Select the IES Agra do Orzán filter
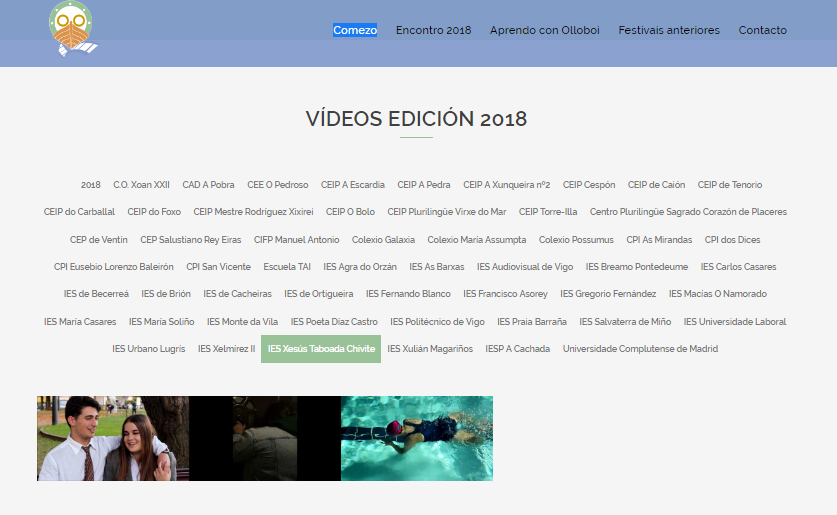This screenshot has width=837, height=515. [x=360, y=266]
